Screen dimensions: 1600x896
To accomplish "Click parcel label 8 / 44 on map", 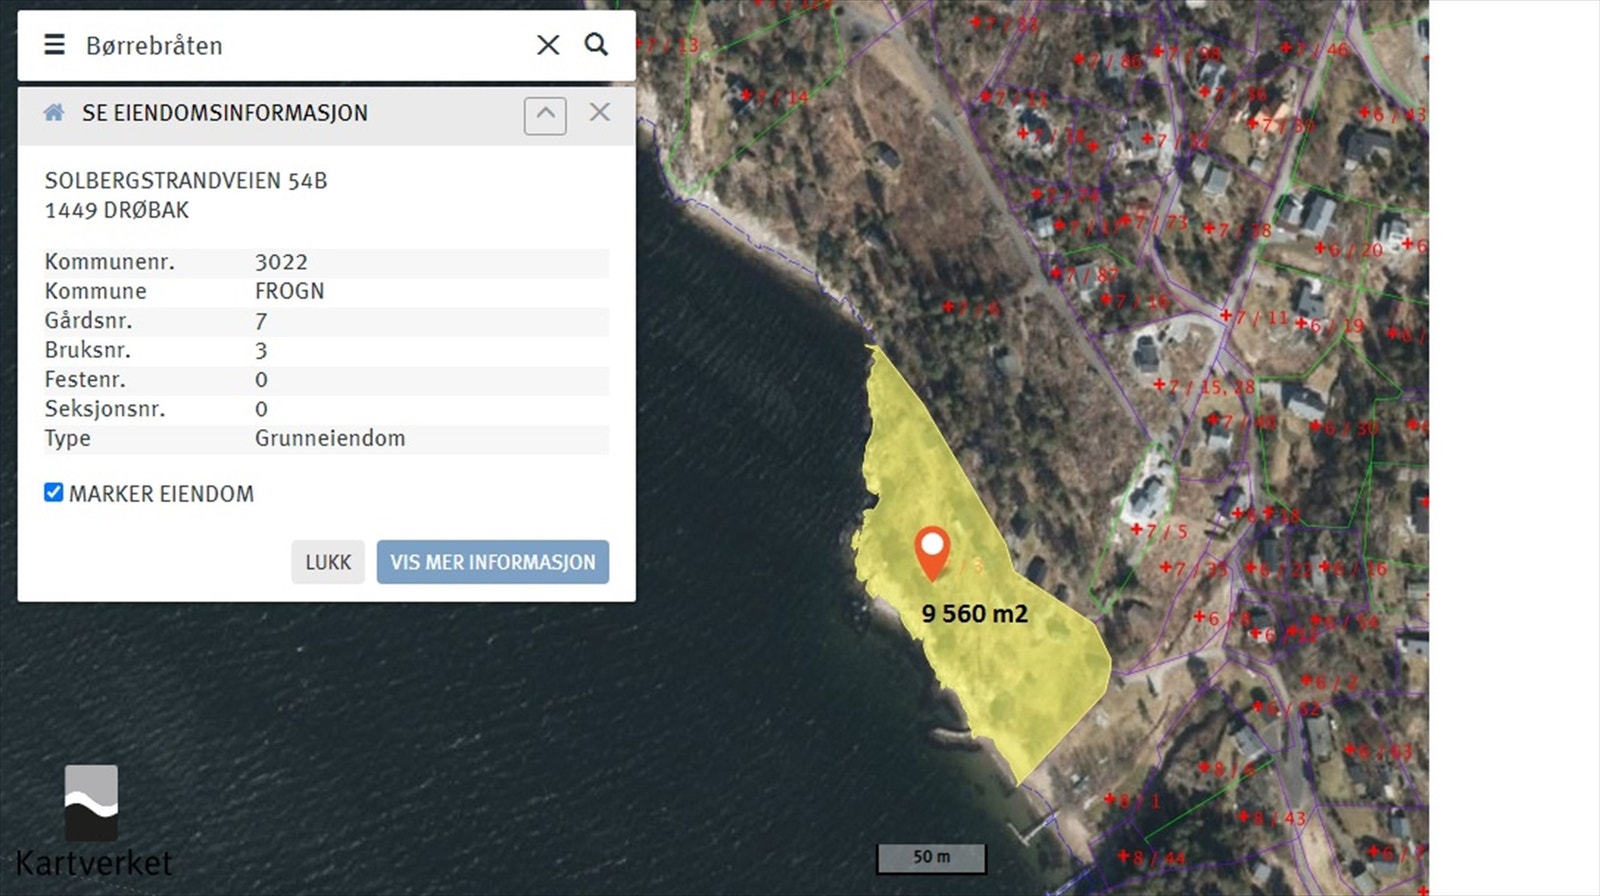I will [x=1152, y=858].
